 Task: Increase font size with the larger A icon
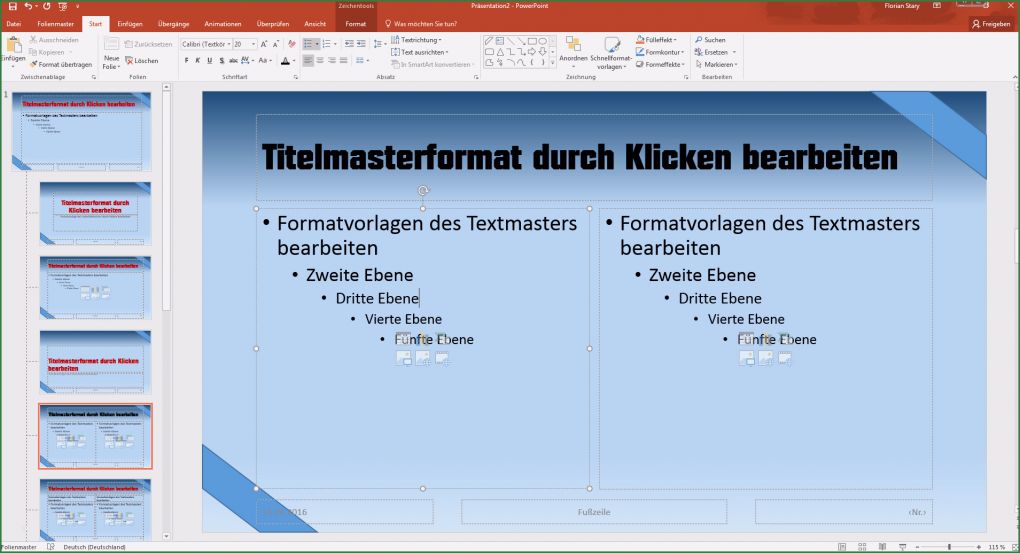coord(264,44)
